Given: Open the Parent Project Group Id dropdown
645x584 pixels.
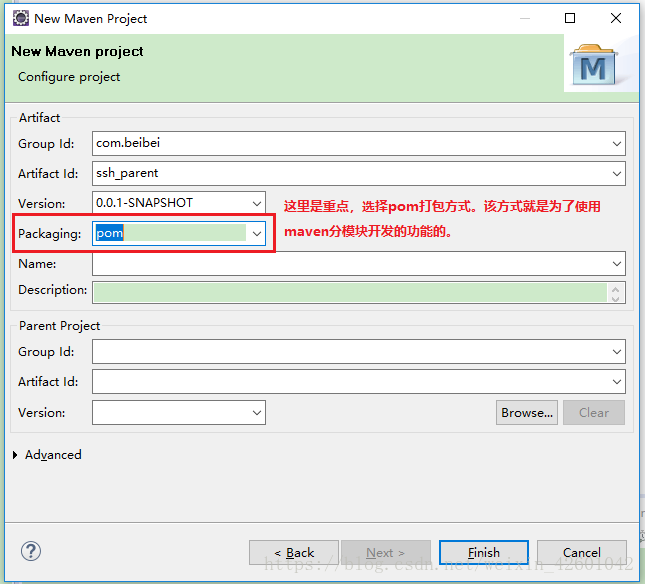Looking at the screenshot, I should (616, 352).
